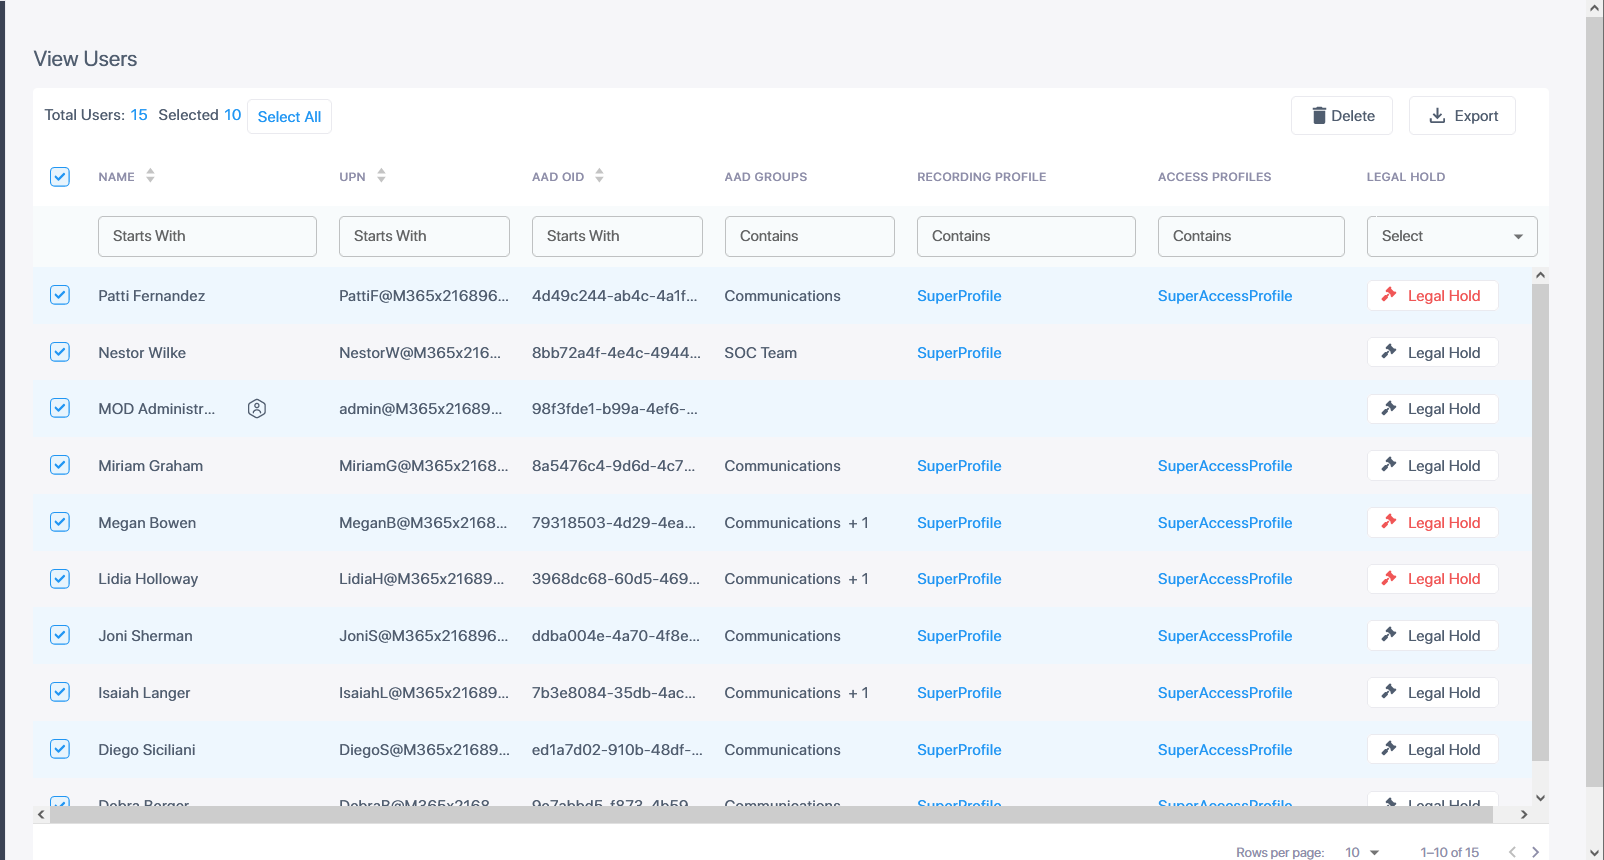Screen dimensions: 1604x860
Task: Click Select All users
Action: tap(289, 117)
